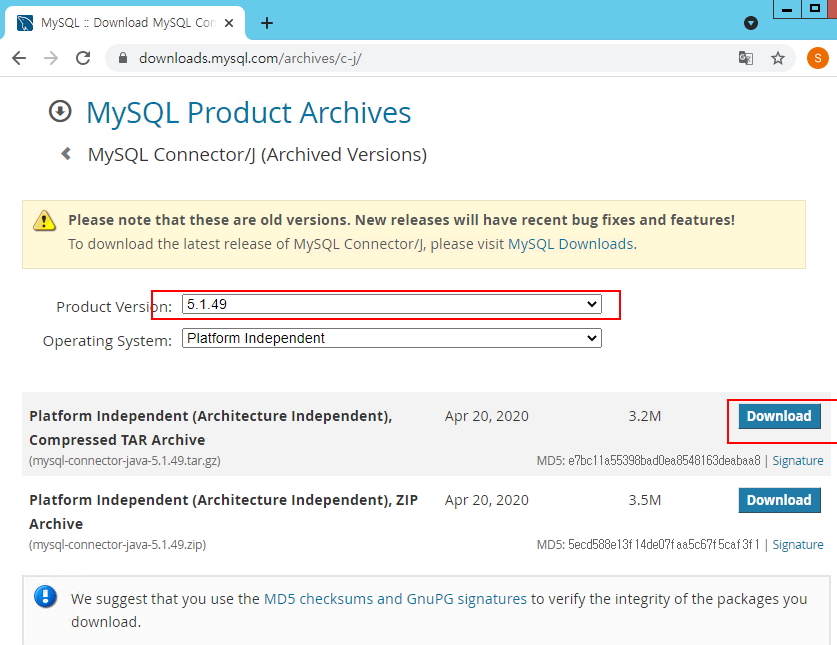This screenshot has height=645, width=837.
Task: Click the round dropdown arrow icon in the tab strip
Action: [751, 23]
